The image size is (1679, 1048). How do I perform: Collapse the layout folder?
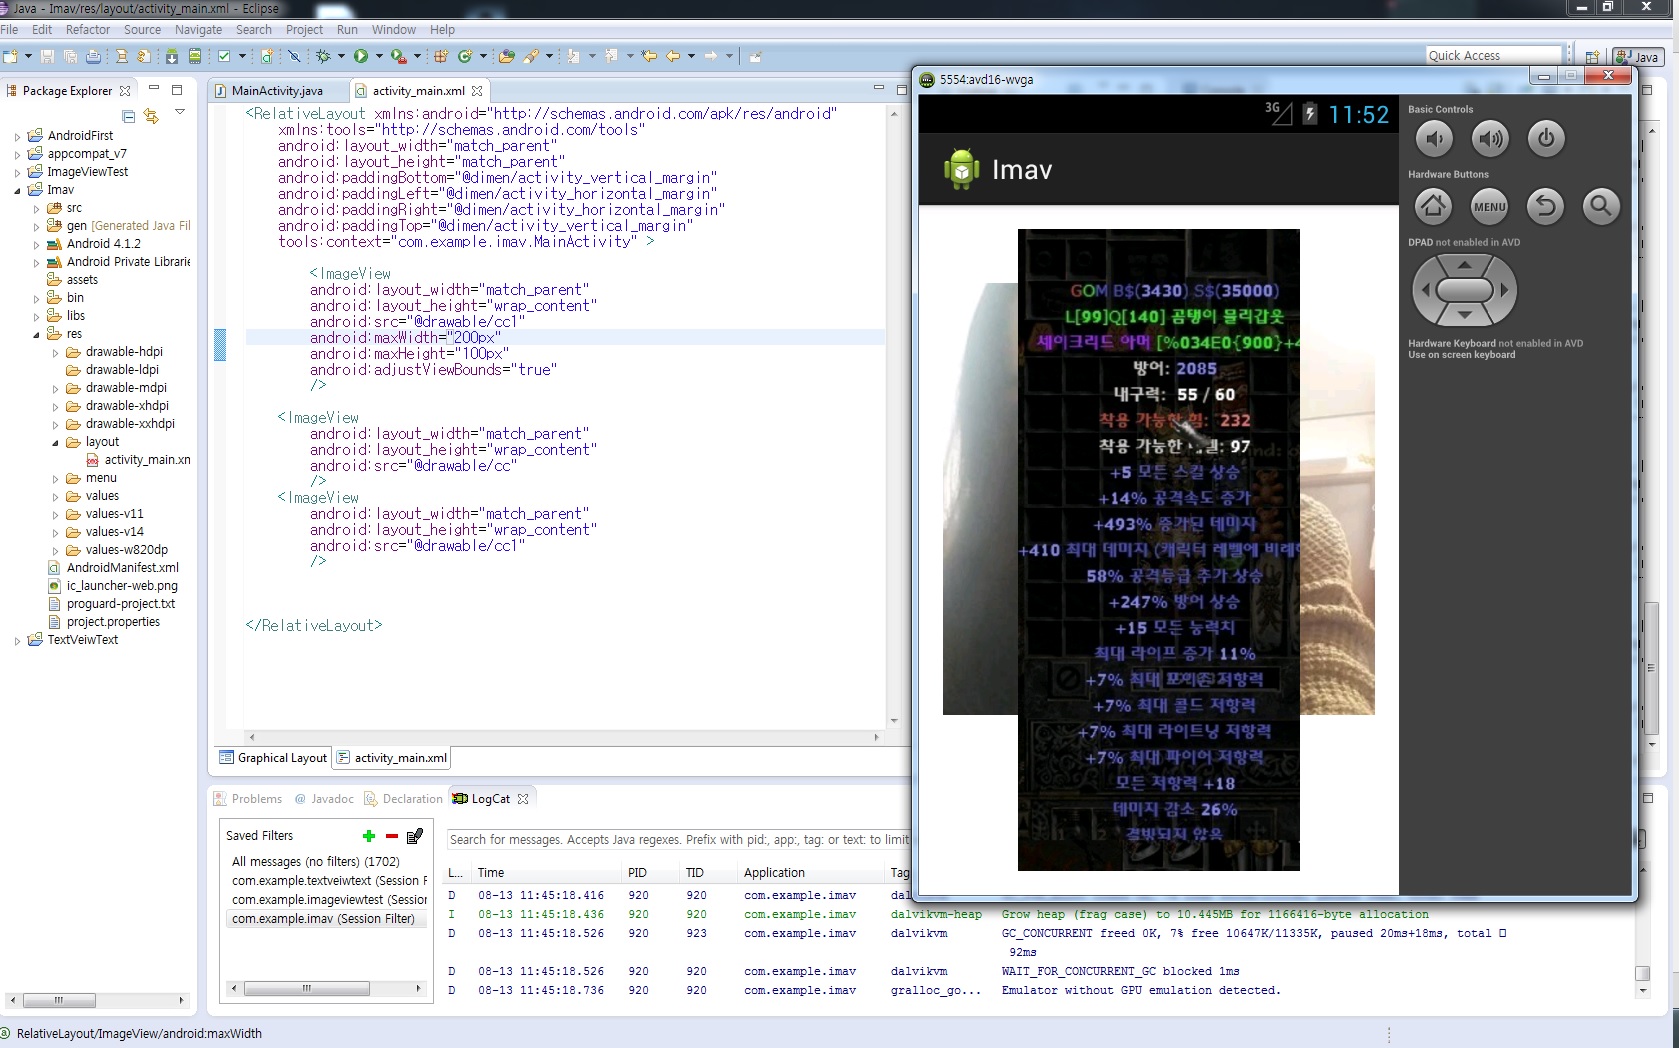55,442
